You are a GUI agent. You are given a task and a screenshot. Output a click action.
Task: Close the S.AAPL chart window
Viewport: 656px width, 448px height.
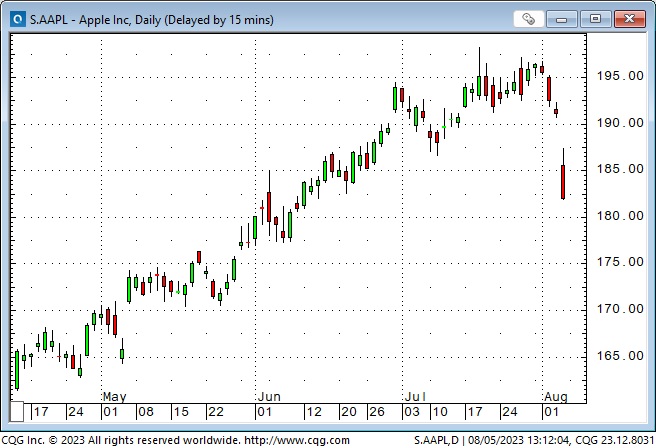click(x=629, y=19)
